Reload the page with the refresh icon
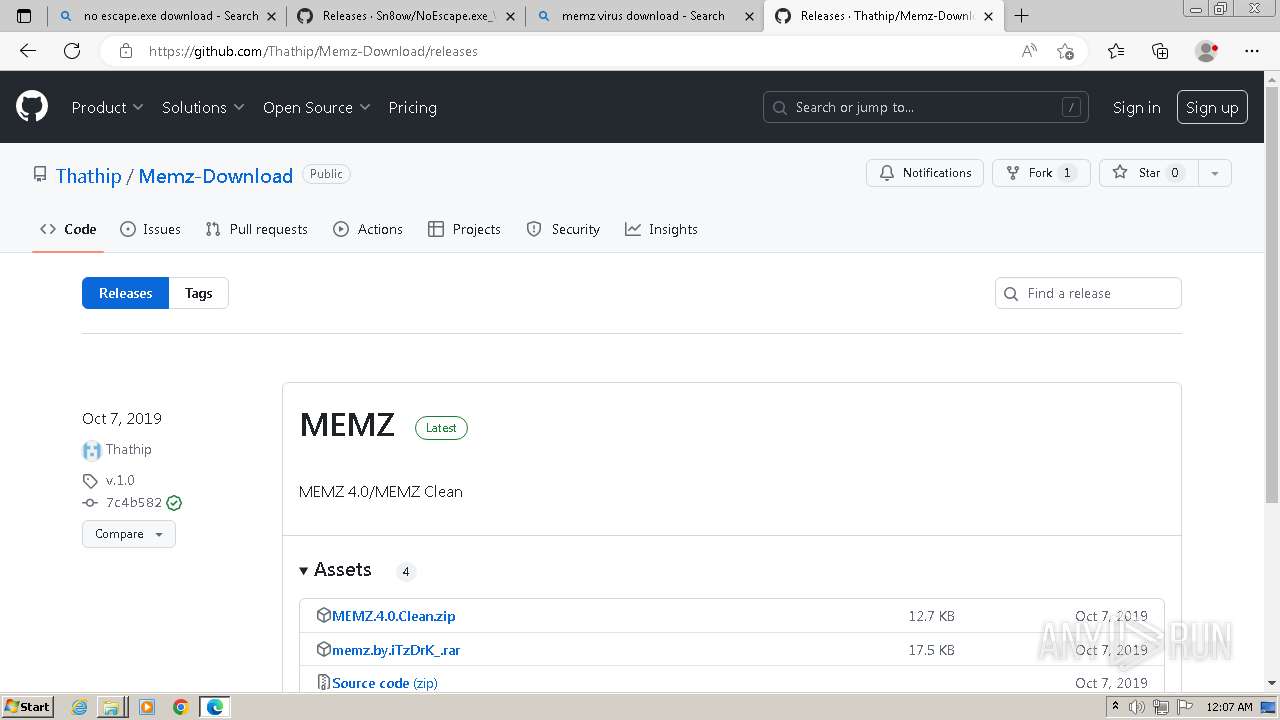The width and height of the screenshot is (1280, 720). click(x=72, y=51)
